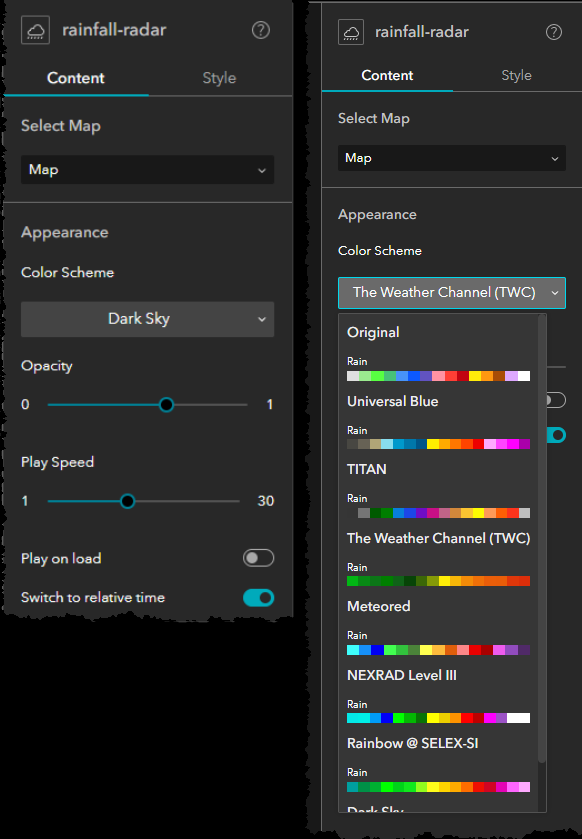The width and height of the screenshot is (582, 839).
Task: Click the rainfall-radar widget cloud icon
Action: (35, 29)
